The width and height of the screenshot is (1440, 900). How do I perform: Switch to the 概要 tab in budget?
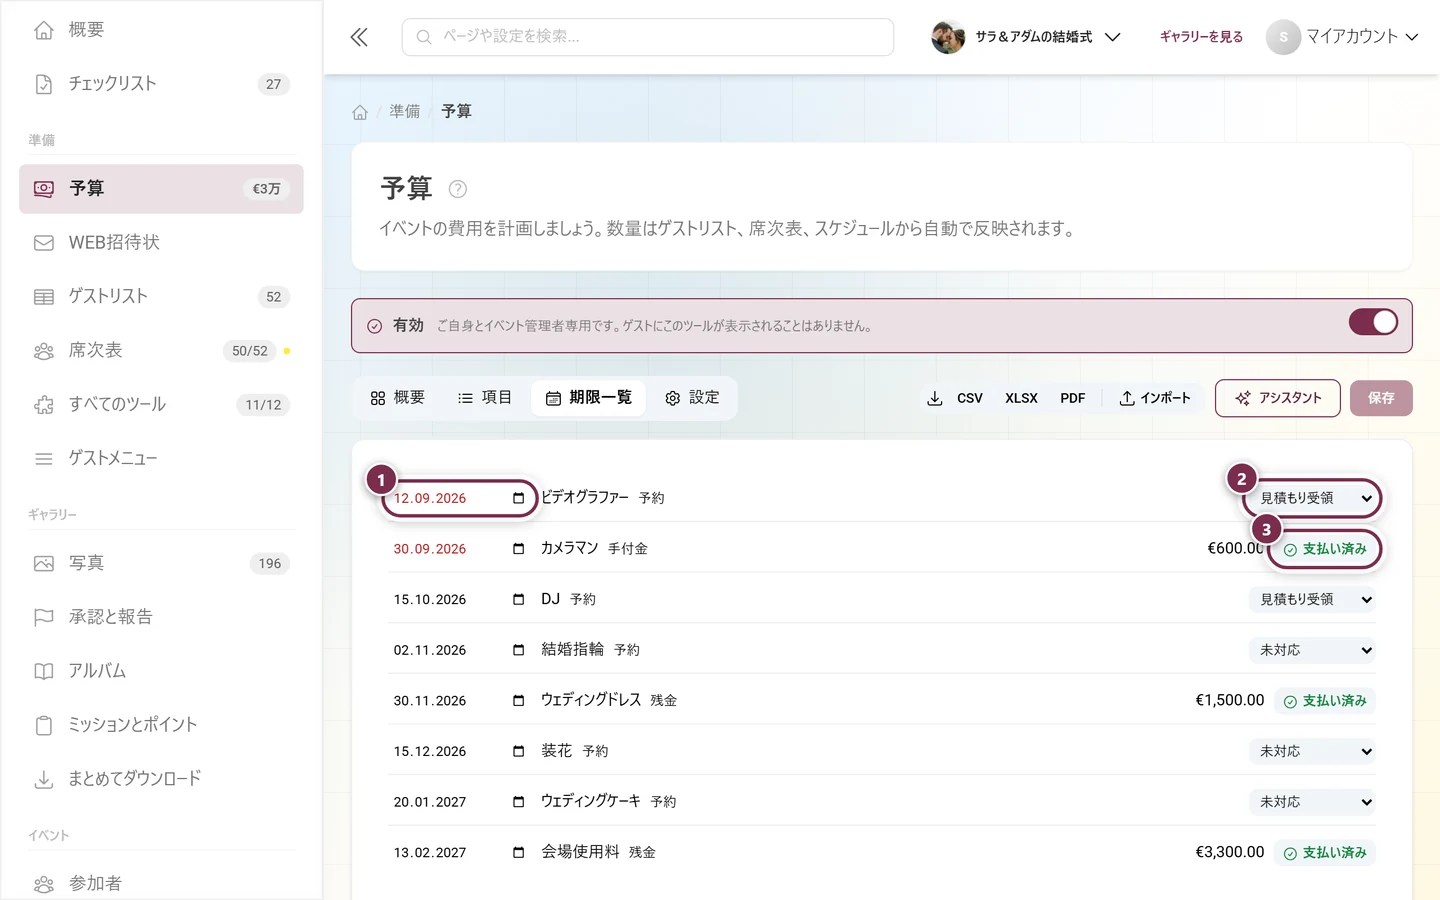(x=398, y=398)
